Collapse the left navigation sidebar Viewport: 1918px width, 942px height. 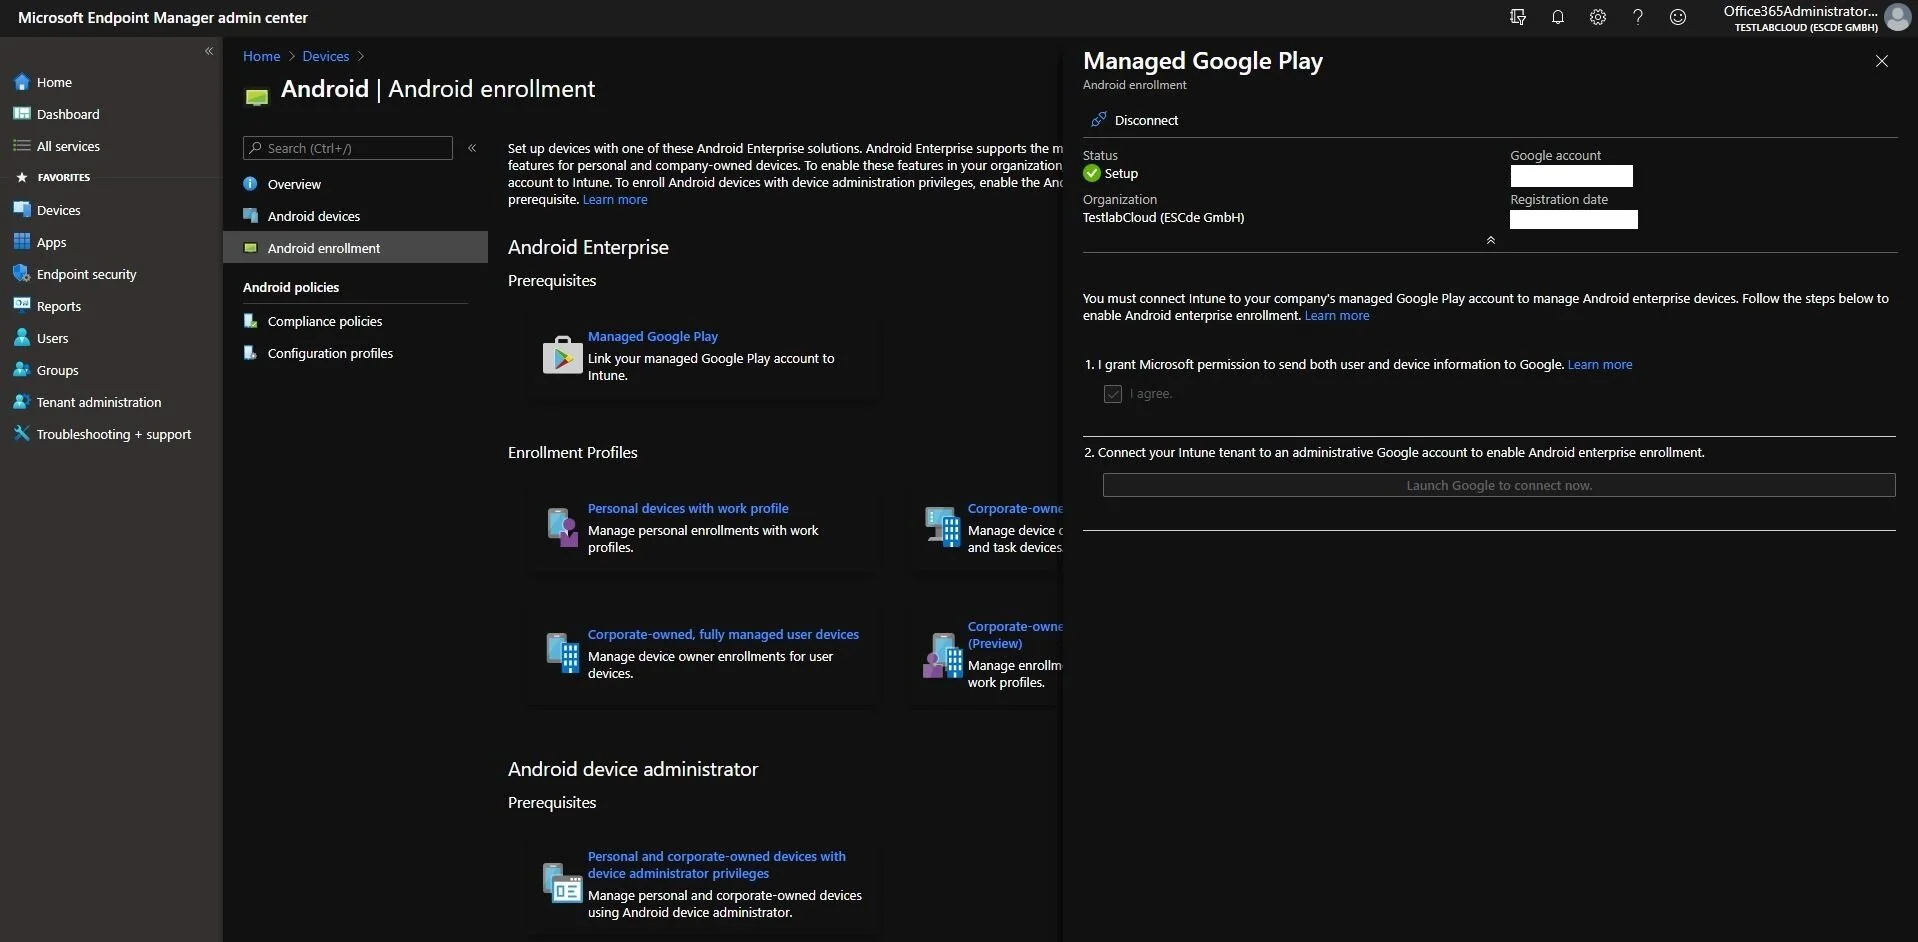tap(209, 50)
